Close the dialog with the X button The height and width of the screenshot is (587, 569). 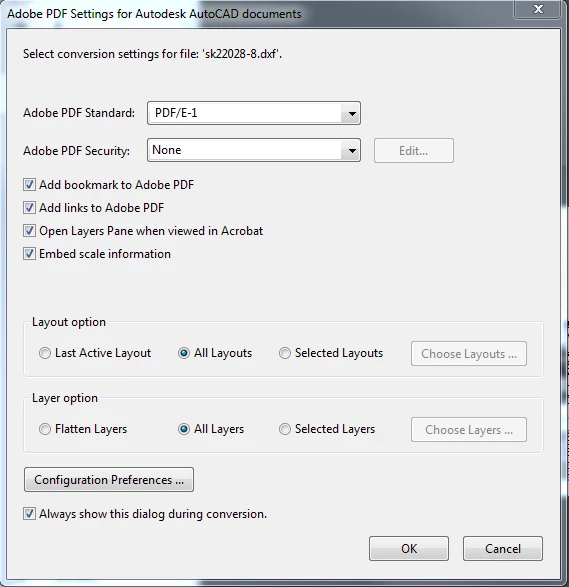(x=538, y=9)
